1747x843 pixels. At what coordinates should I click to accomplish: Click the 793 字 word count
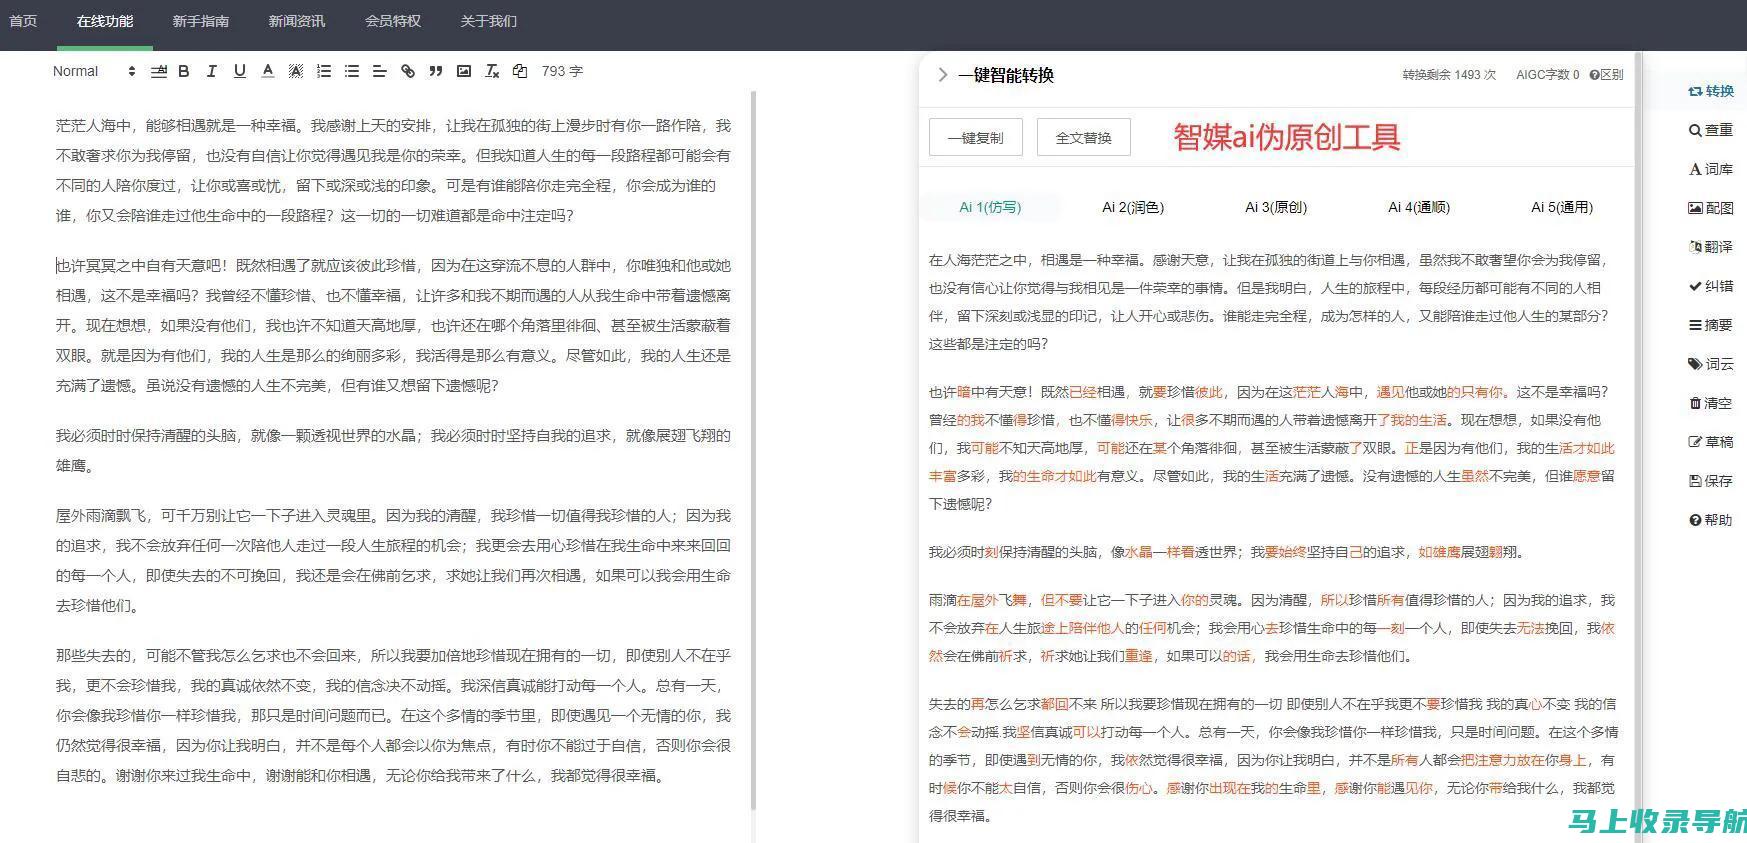pyautogui.click(x=562, y=71)
